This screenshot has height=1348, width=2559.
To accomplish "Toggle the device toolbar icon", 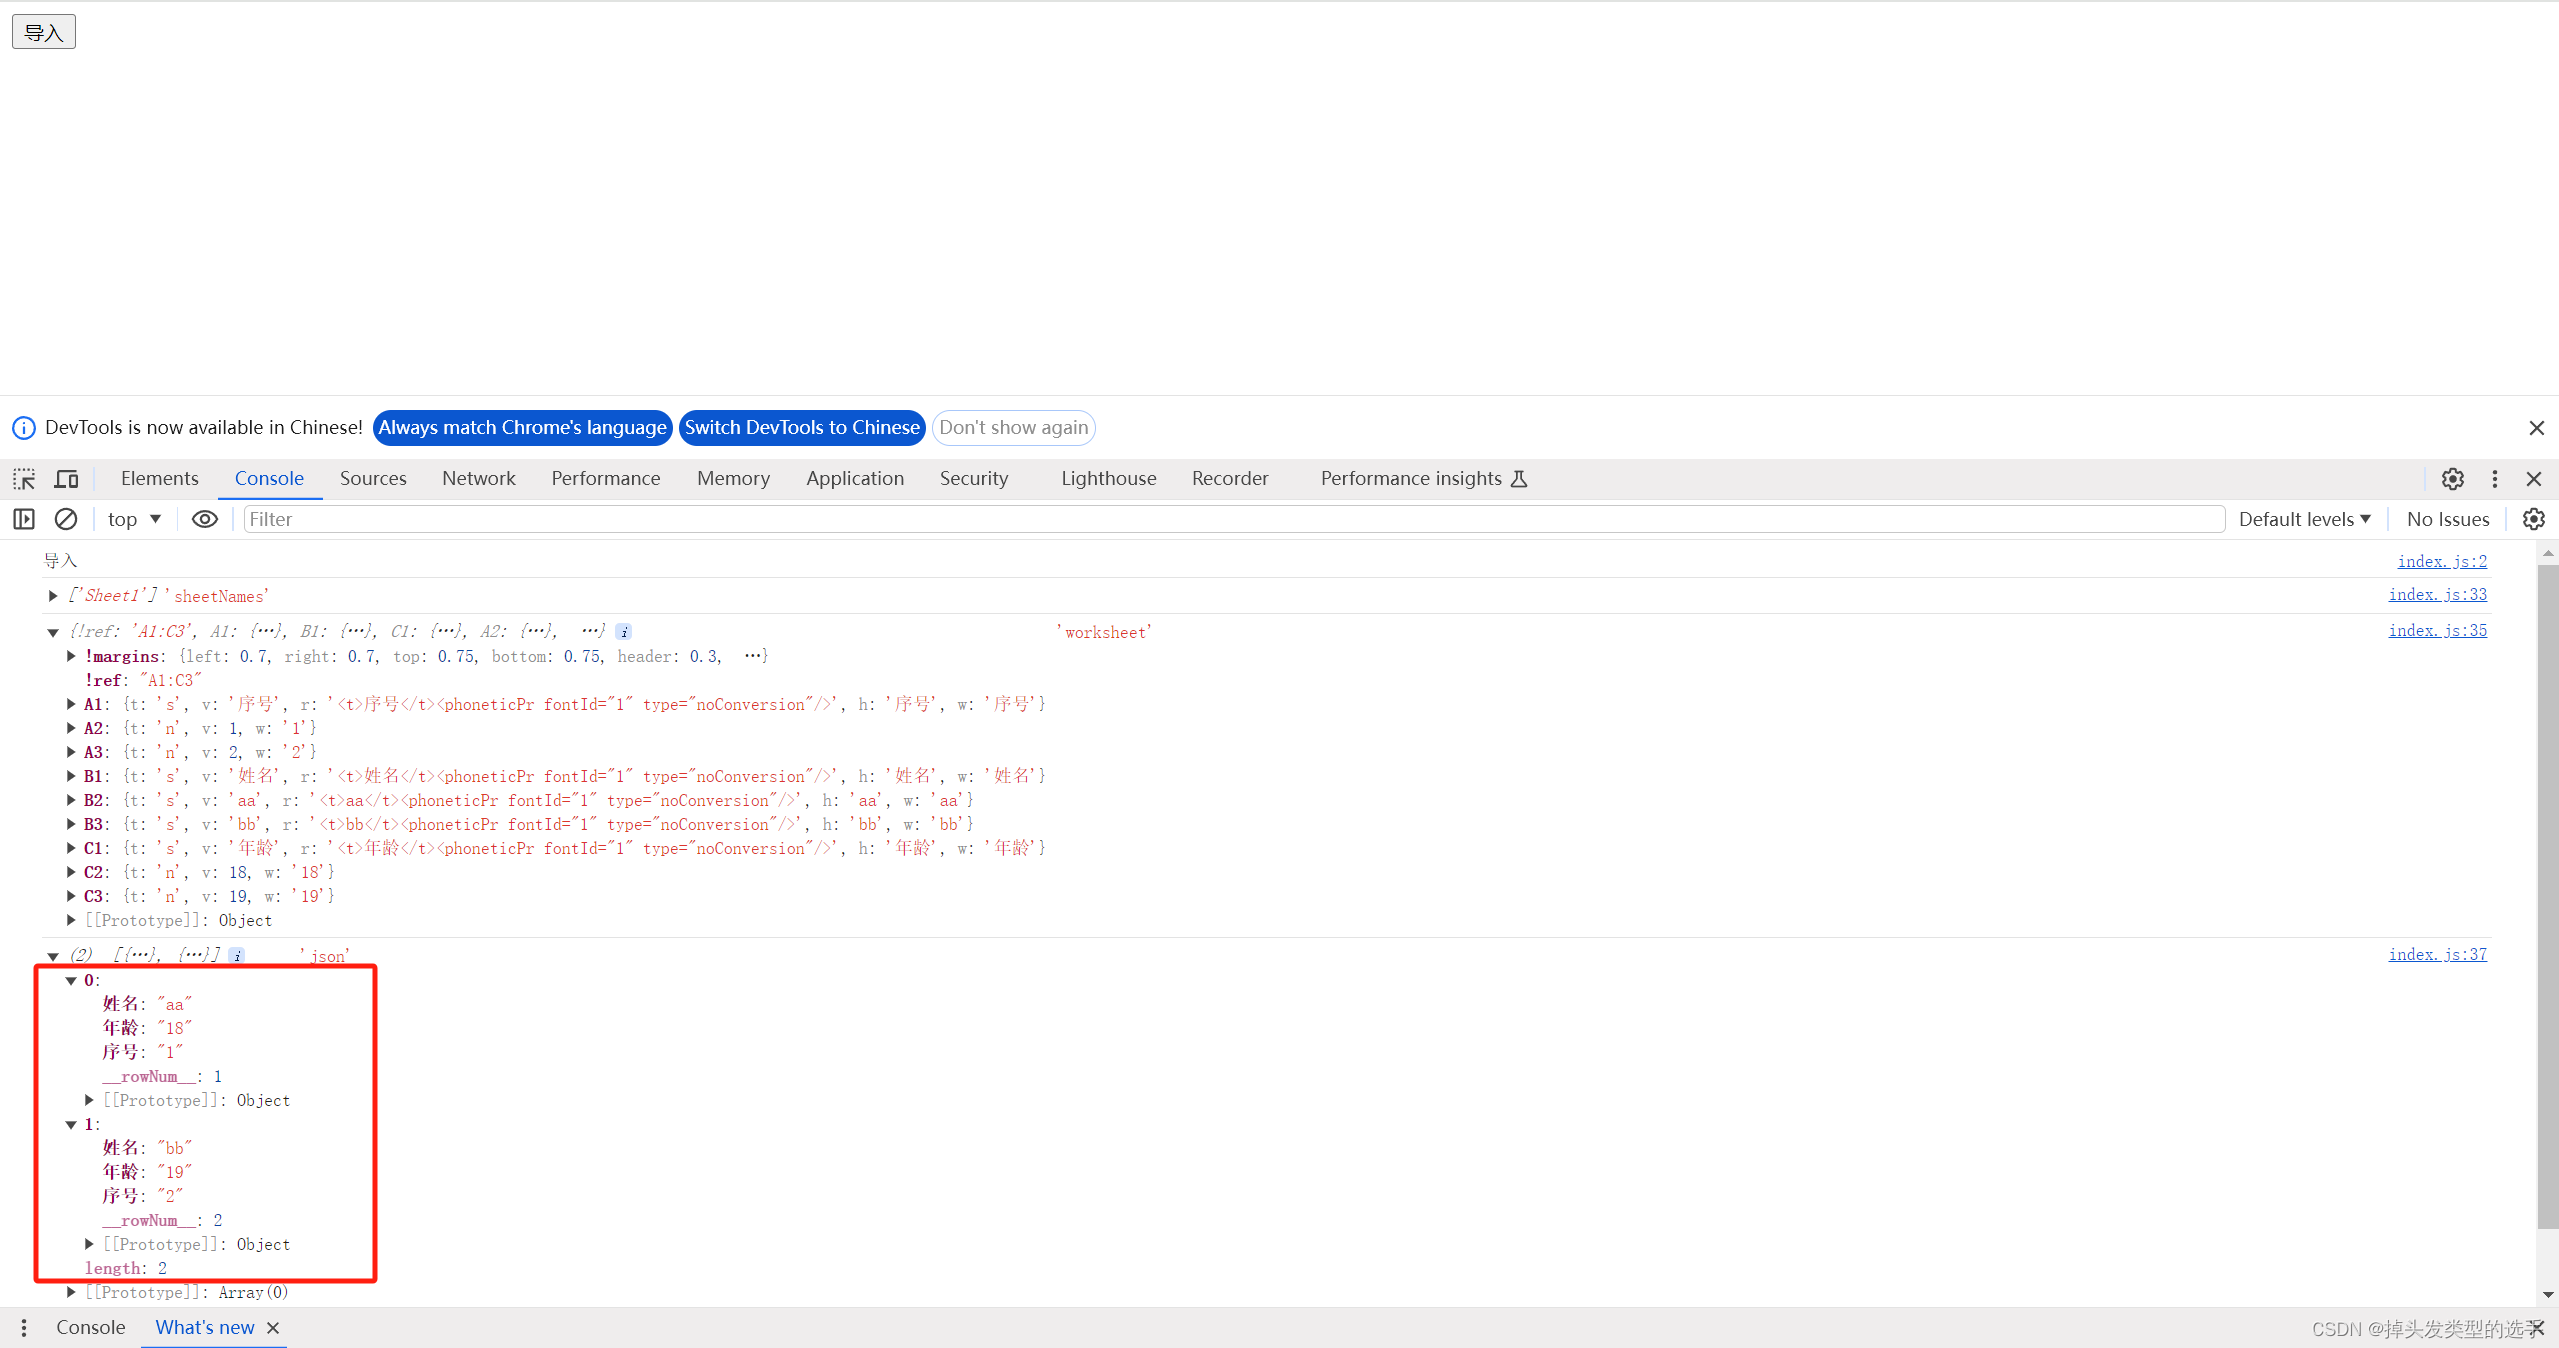I will (x=66, y=478).
